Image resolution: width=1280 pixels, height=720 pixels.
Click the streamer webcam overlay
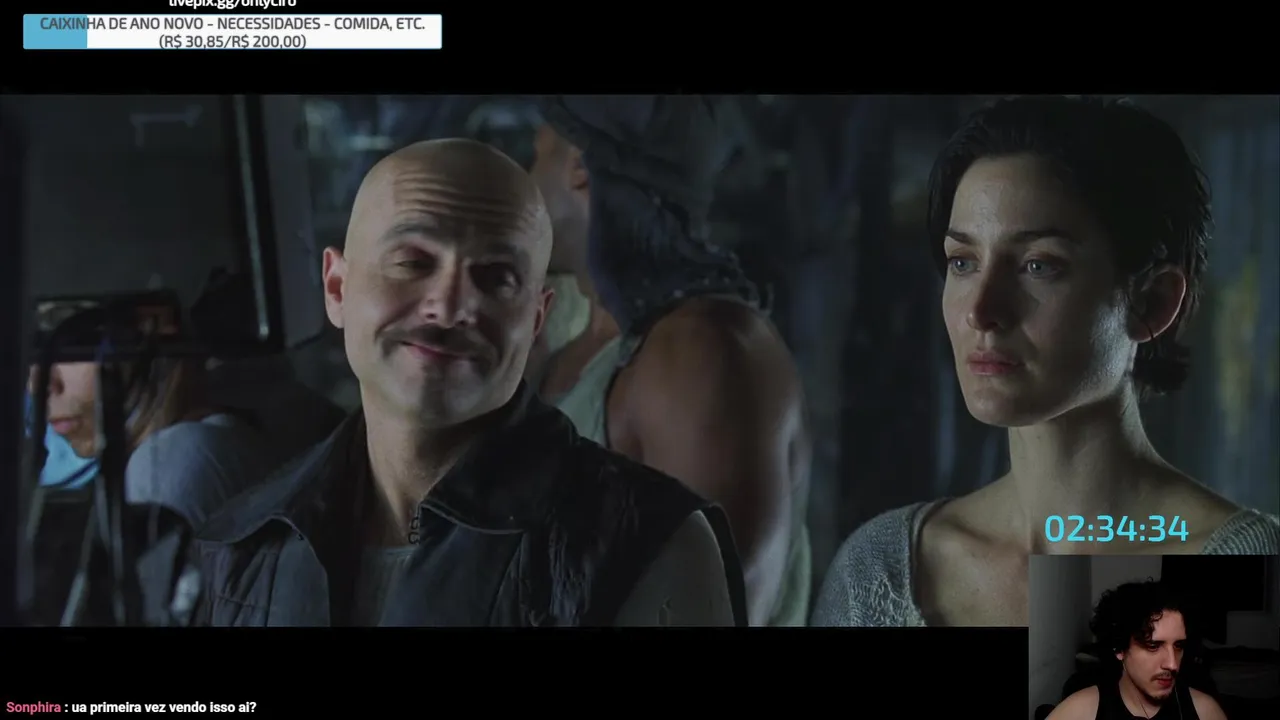[x=1154, y=637]
